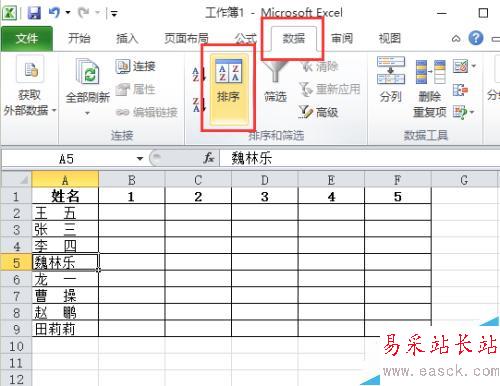Open the data validation dropdown arrow
500x386 pixels.
pos(473,66)
